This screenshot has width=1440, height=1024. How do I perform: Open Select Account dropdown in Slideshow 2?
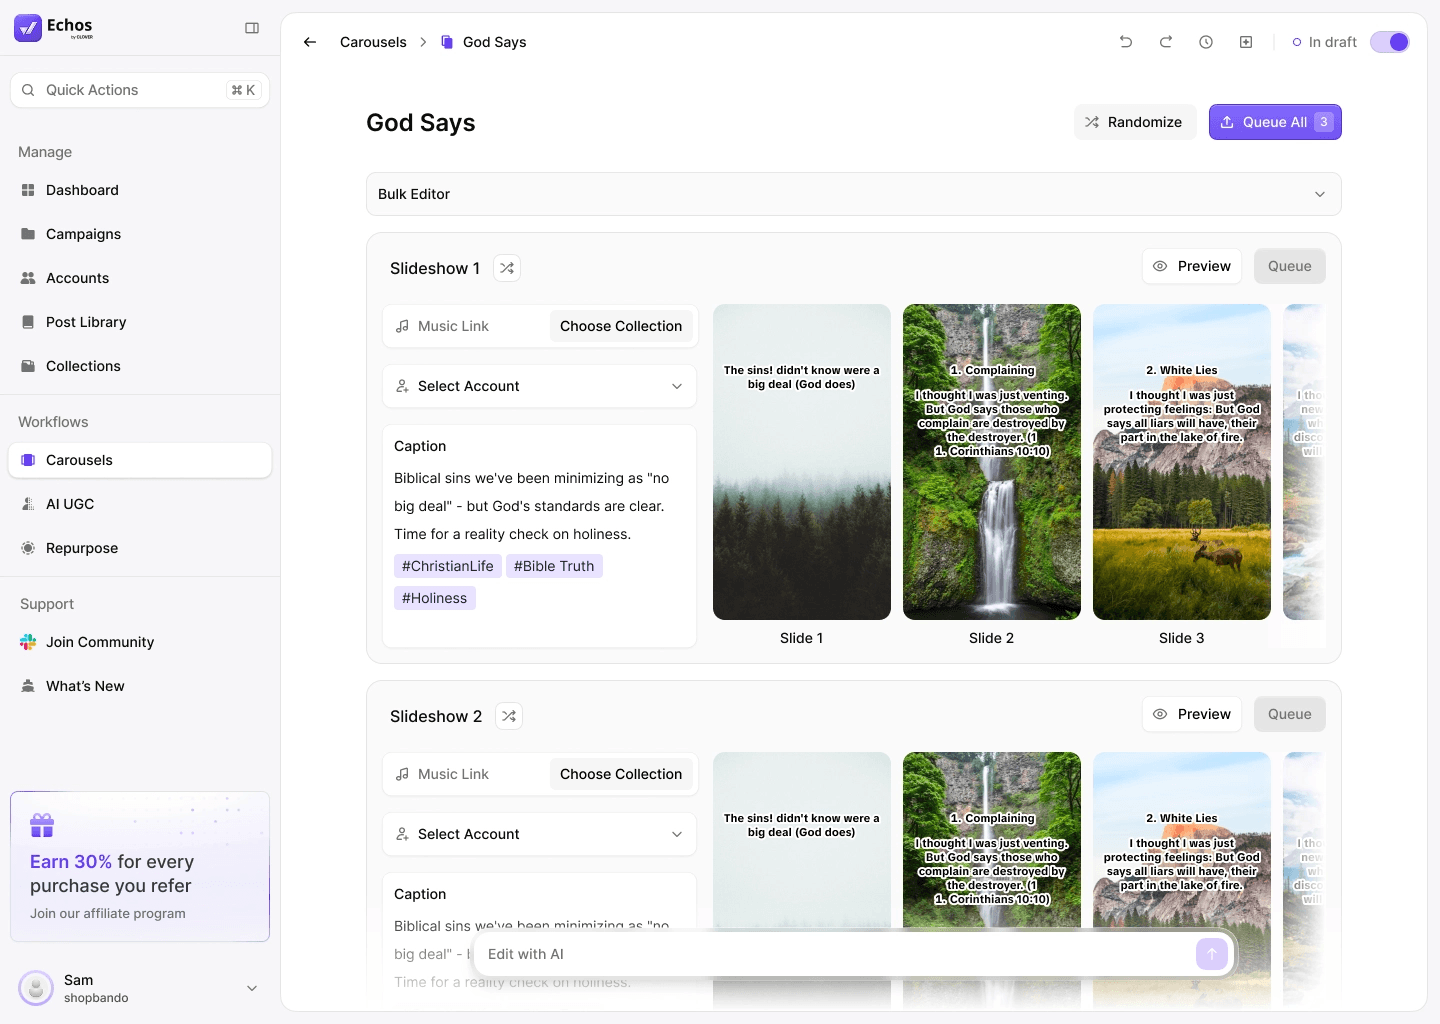click(x=540, y=834)
